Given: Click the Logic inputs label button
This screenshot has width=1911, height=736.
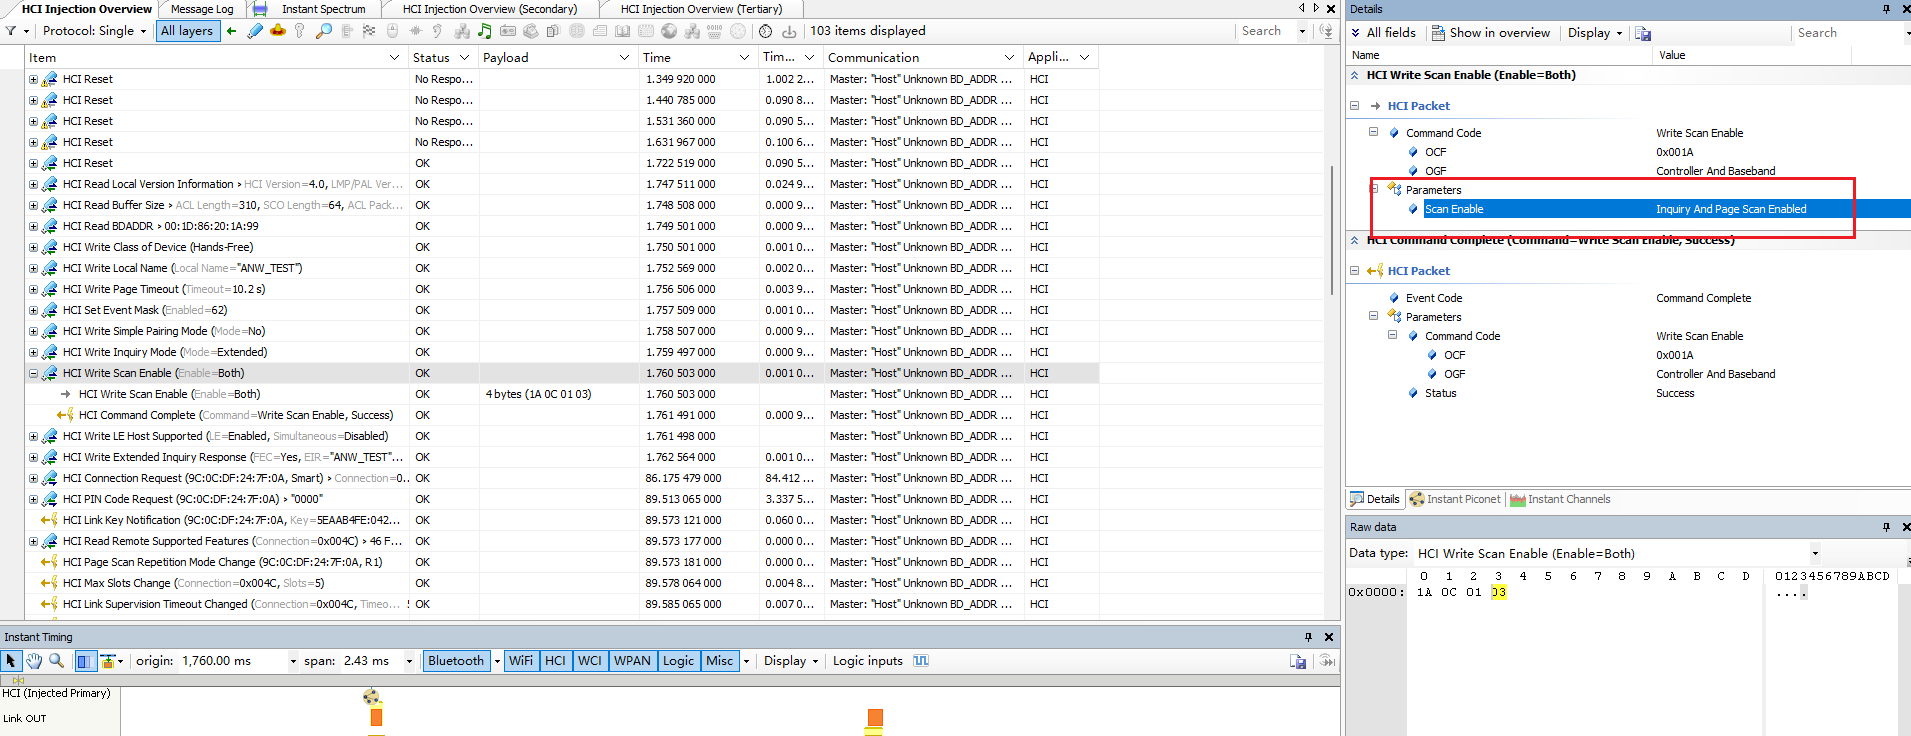Looking at the screenshot, I should [x=868, y=661].
